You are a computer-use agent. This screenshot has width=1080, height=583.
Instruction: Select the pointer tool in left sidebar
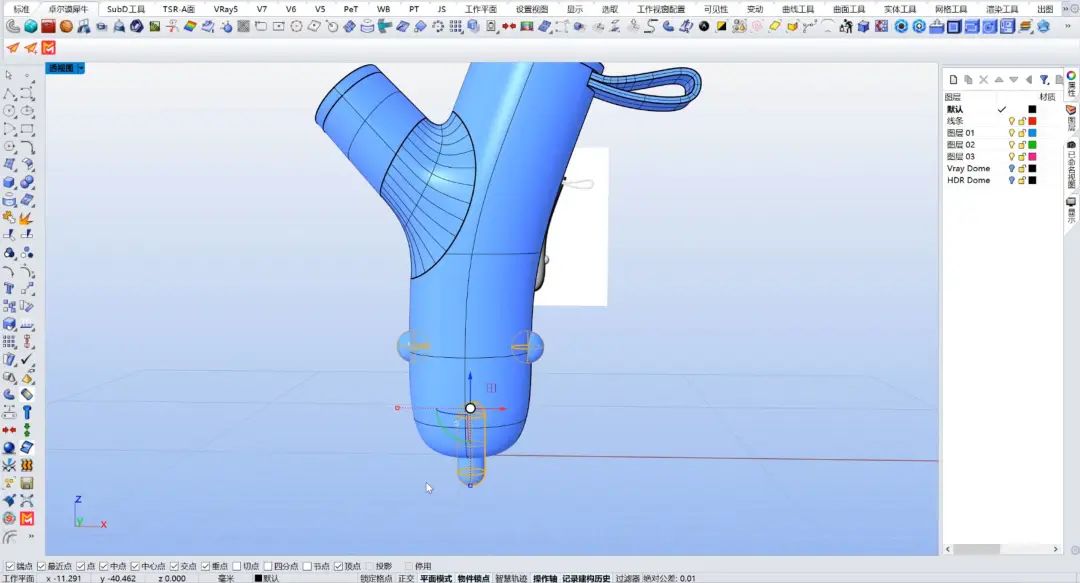click(10, 75)
